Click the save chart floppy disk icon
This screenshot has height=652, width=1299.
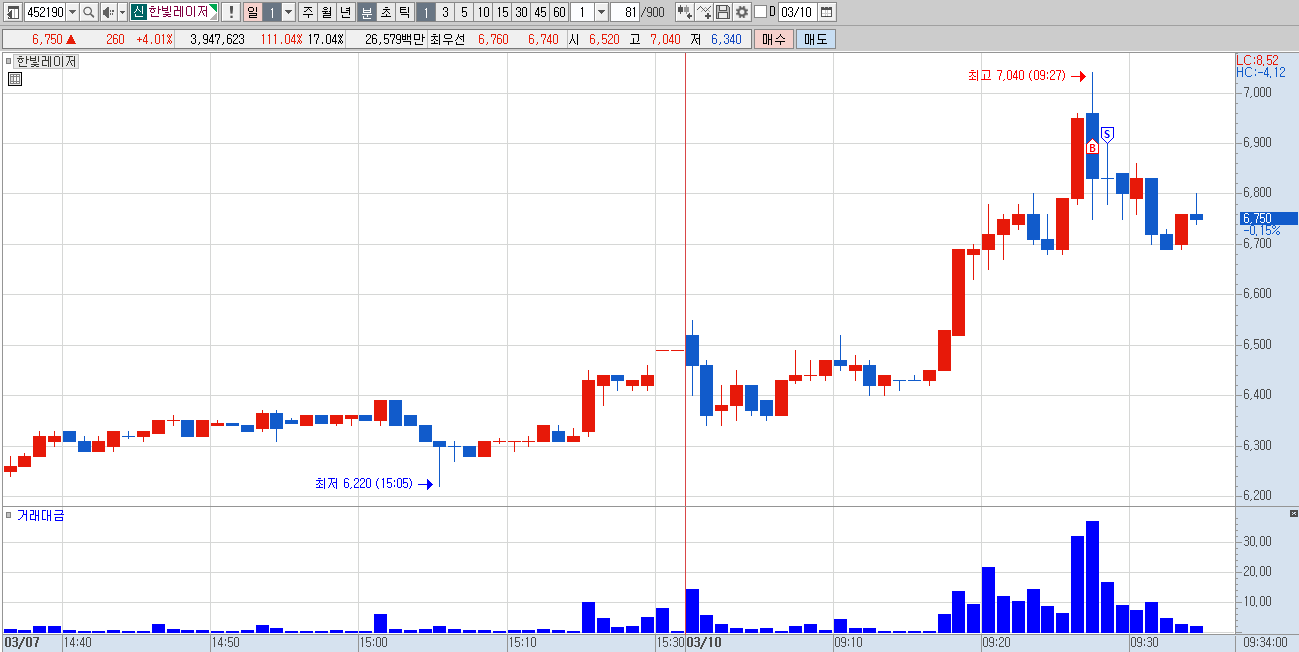pyautogui.click(x=723, y=12)
